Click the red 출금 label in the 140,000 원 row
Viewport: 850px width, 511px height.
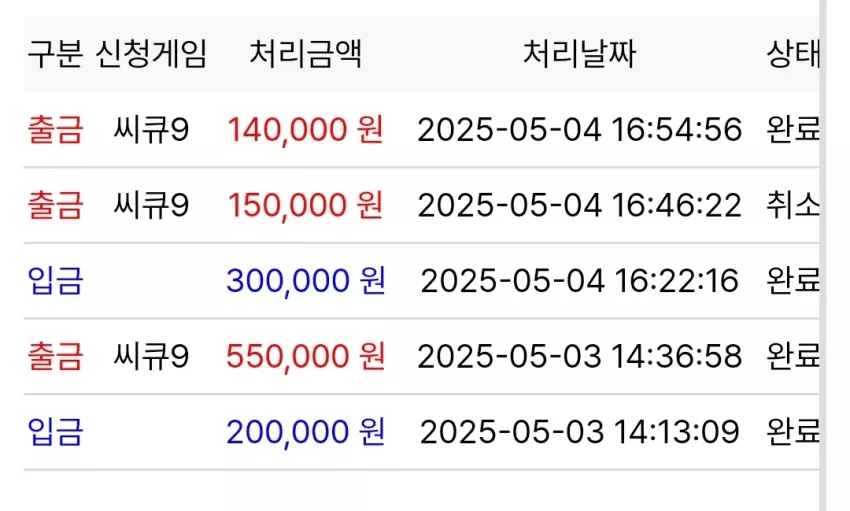(55, 130)
